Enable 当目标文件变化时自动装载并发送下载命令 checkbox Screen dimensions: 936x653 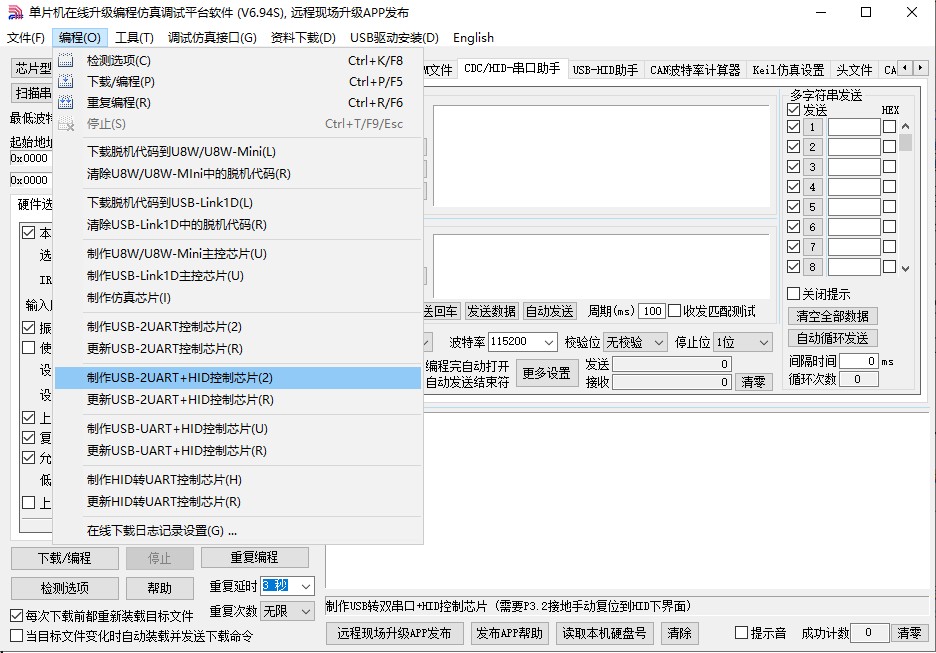[17, 636]
